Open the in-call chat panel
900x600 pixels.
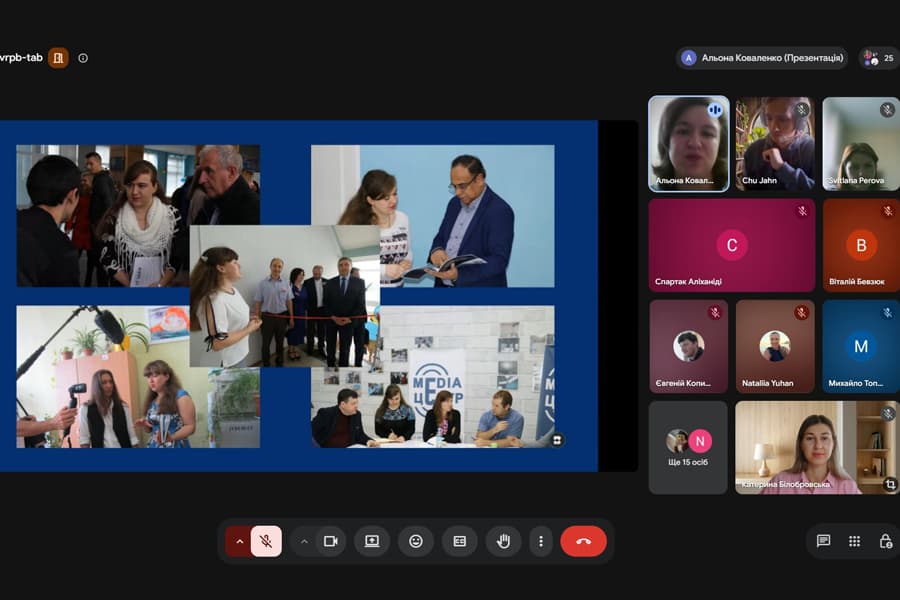(x=823, y=541)
